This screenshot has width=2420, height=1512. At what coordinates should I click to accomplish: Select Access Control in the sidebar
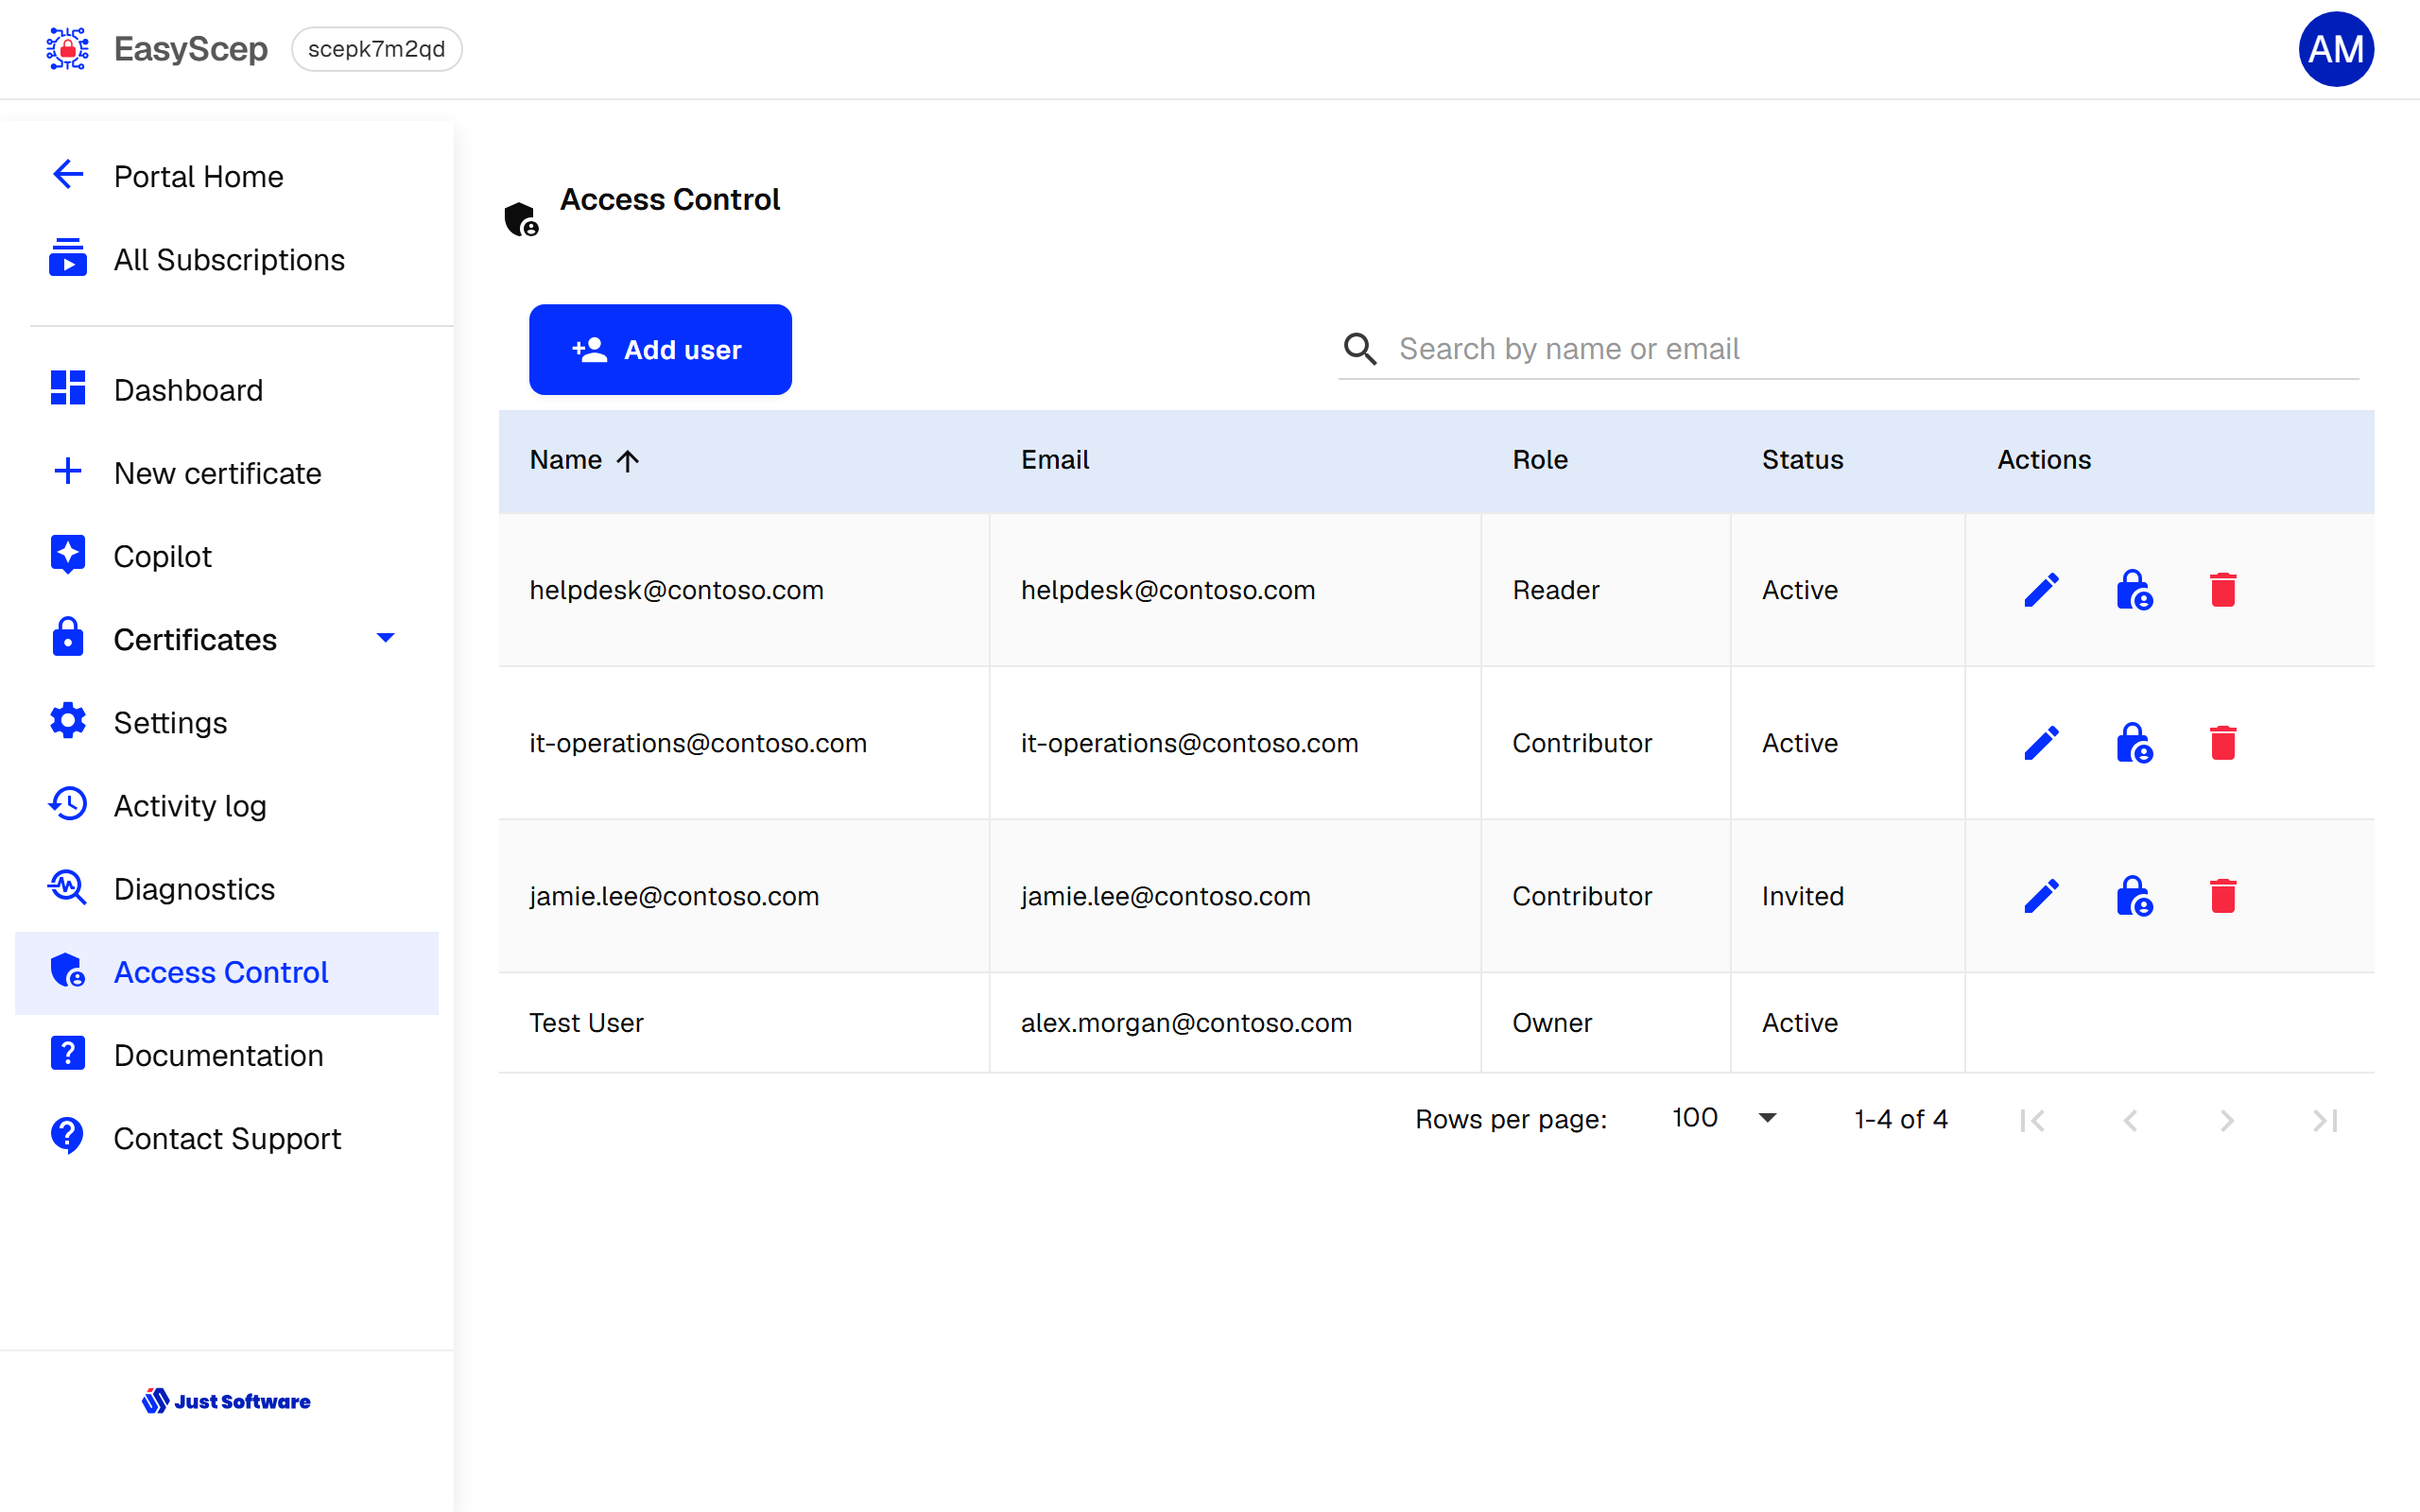pyautogui.click(x=226, y=972)
